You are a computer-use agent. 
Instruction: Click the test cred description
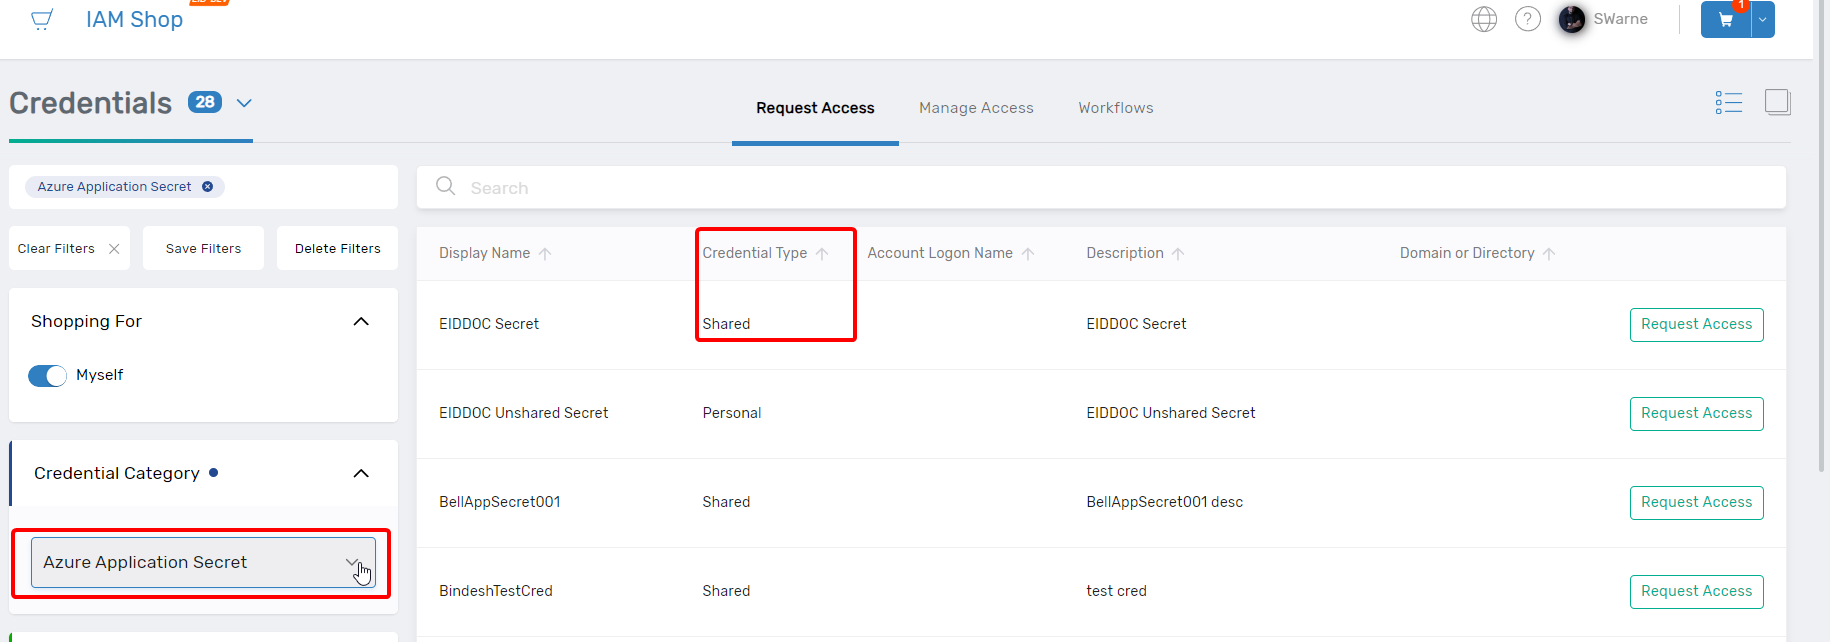(x=1116, y=591)
